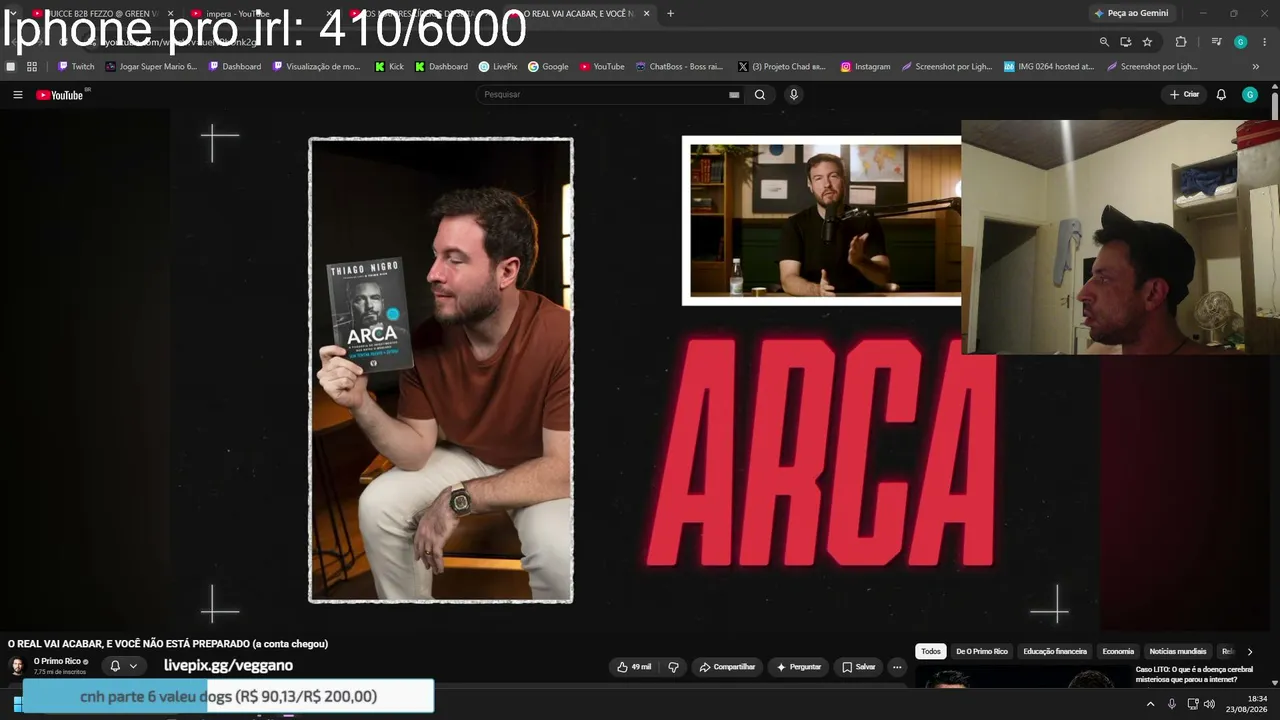Click the Compartilhar button
The image size is (1280, 720).
click(727, 667)
